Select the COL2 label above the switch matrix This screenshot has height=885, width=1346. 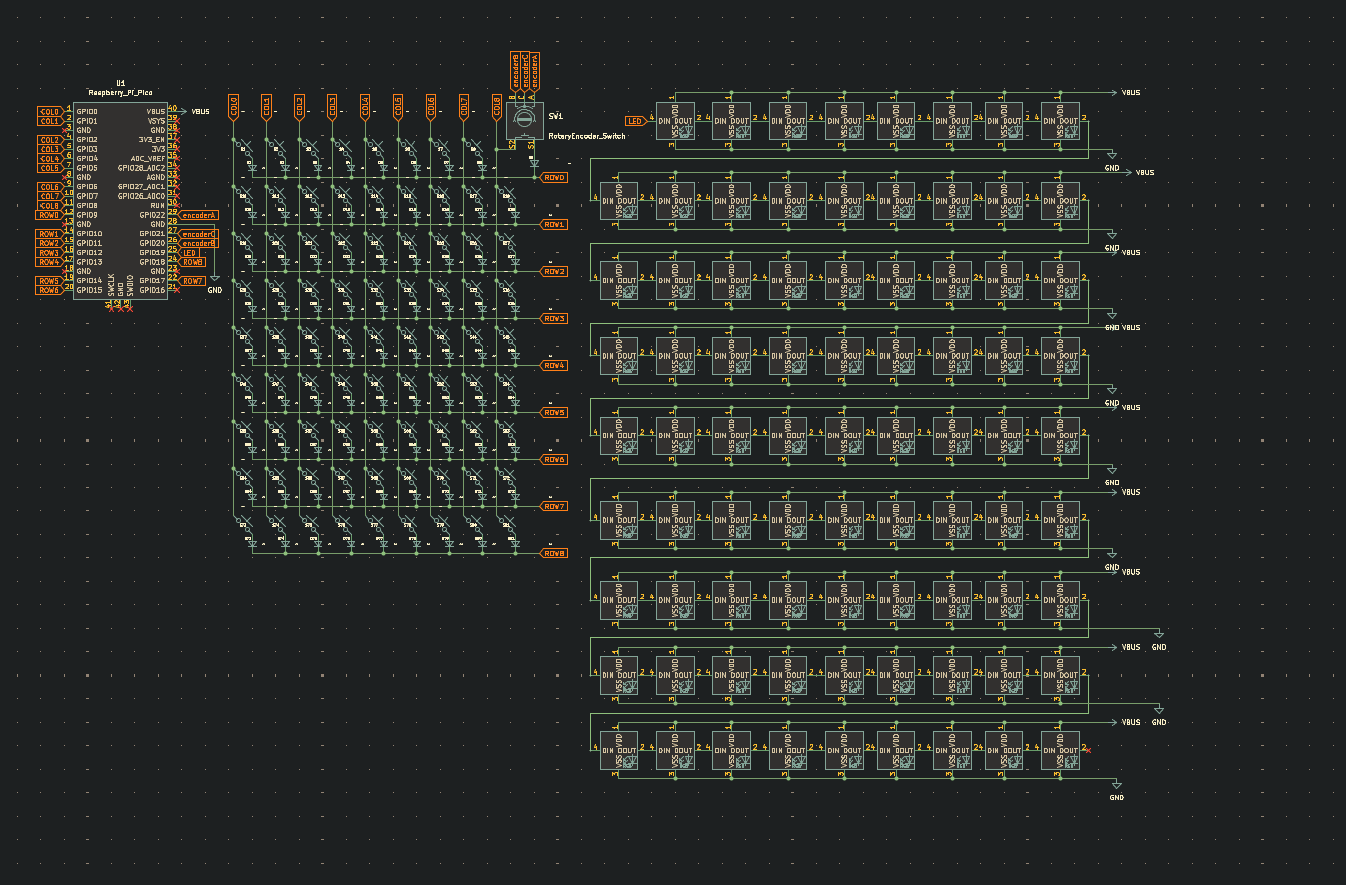(x=298, y=107)
